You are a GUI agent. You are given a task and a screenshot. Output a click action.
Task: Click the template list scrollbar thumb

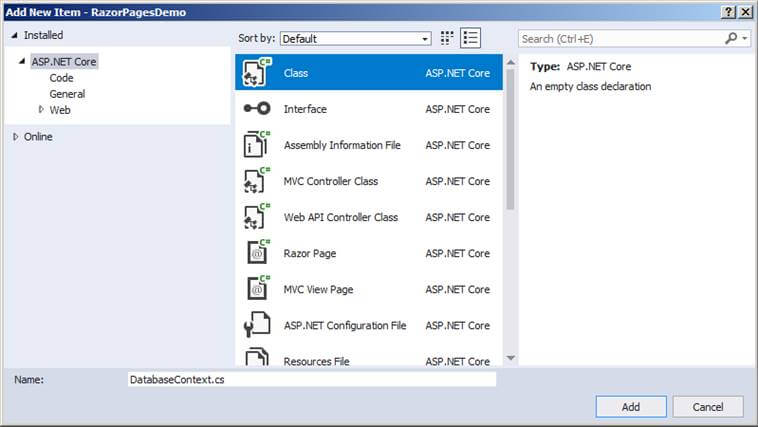[x=510, y=138]
